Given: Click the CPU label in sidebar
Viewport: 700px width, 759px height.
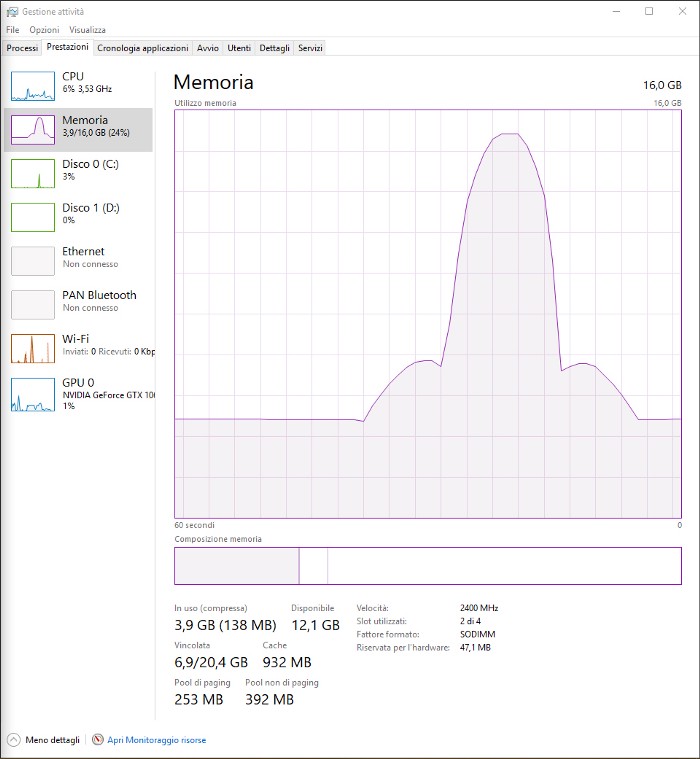Looking at the screenshot, I should coord(73,76).
